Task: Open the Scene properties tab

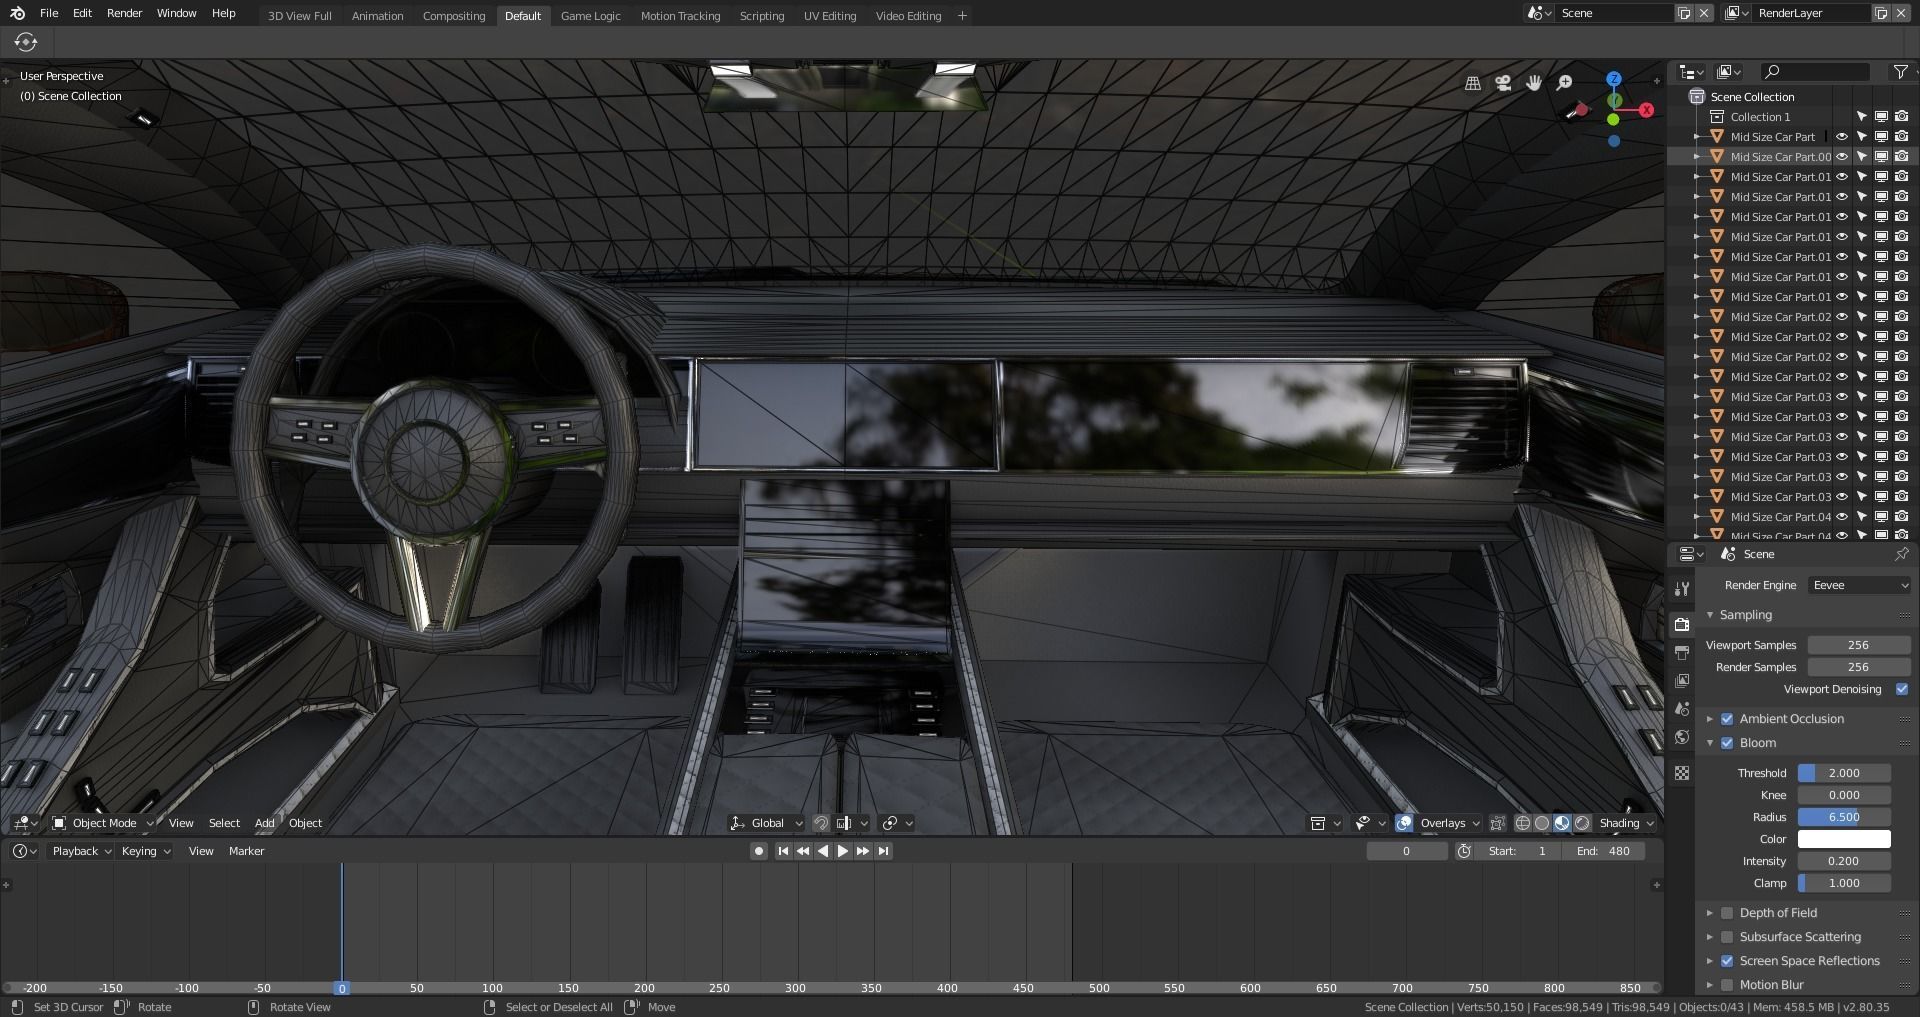Action: (x=1682, y=708)
